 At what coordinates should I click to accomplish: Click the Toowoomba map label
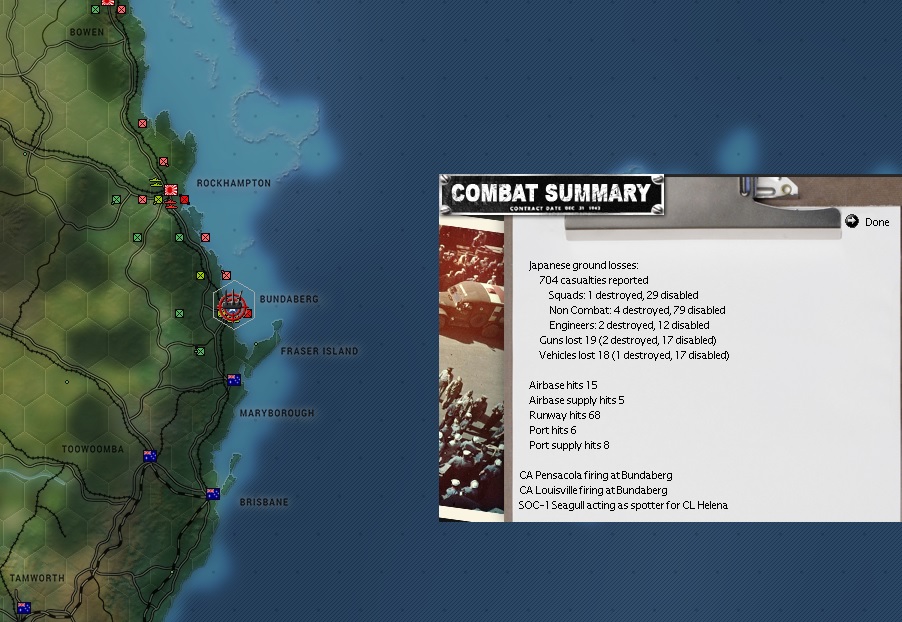(x=93, y=449)
